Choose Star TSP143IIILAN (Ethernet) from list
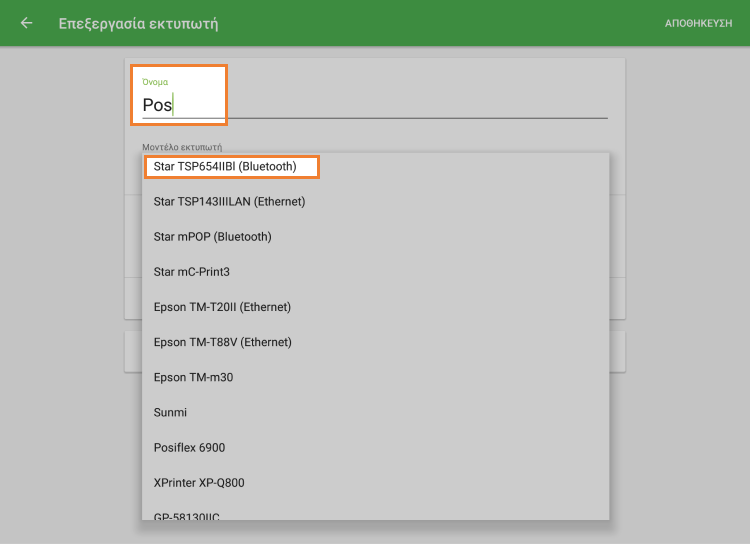750x544 pixels. (229, 201)
